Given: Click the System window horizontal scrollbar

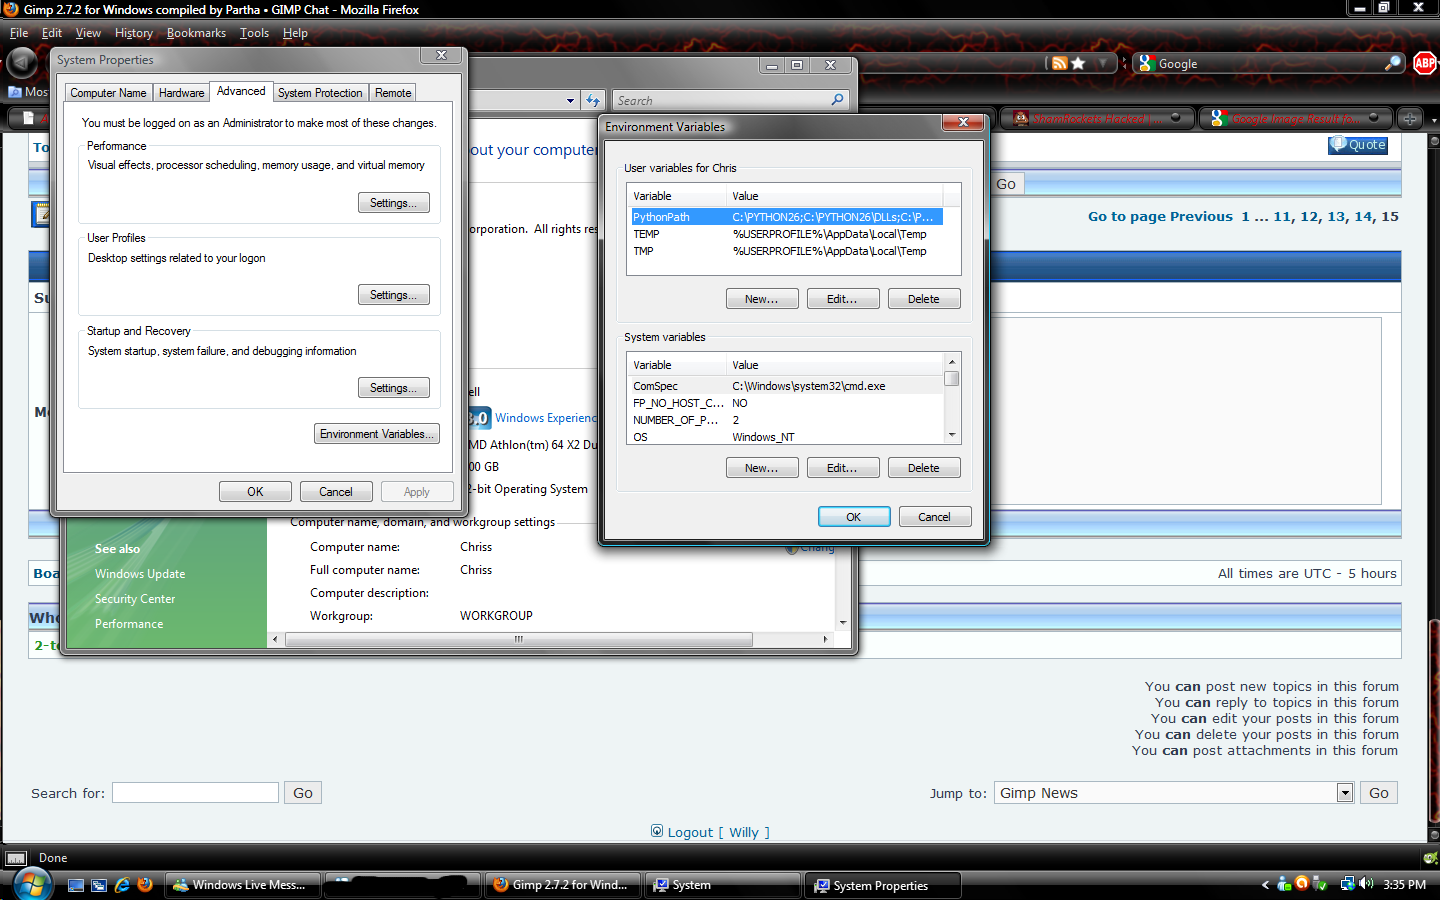Looking at the screenshot, I should (x=518, y=639).
